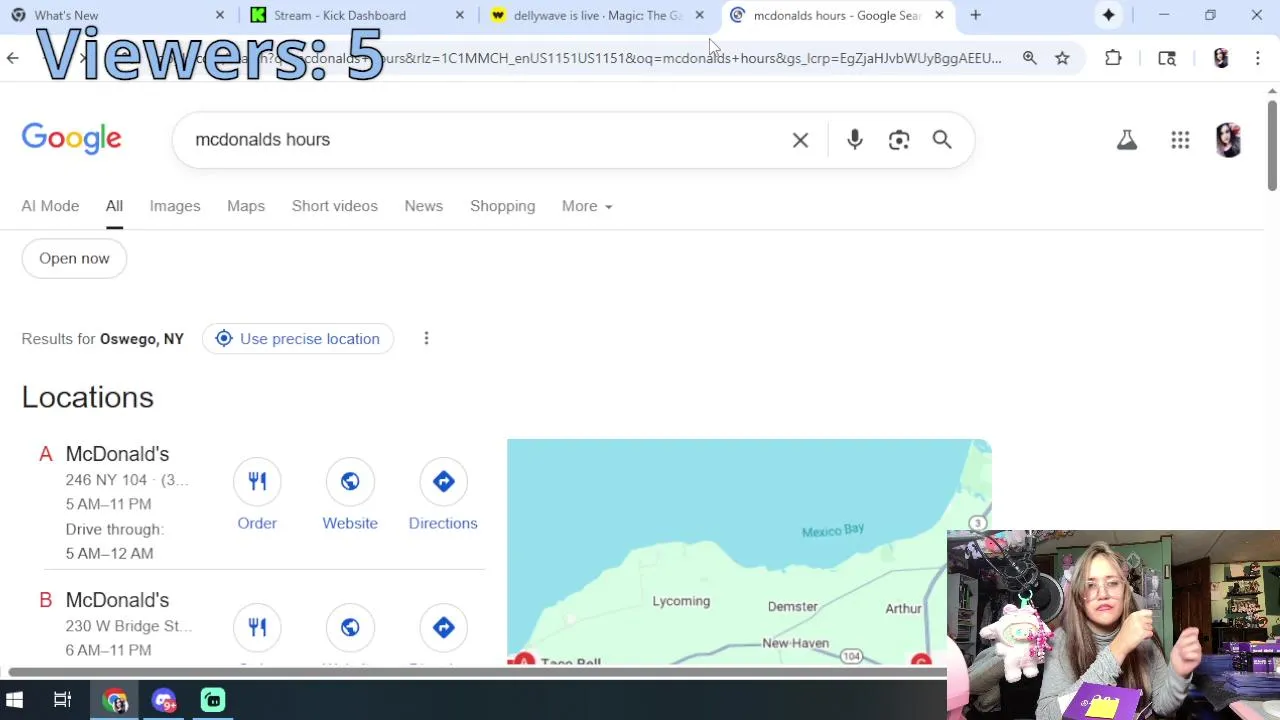Select the Maps search tab
The height and width of the screenshot is (720, 1280).
click(246, 206)
